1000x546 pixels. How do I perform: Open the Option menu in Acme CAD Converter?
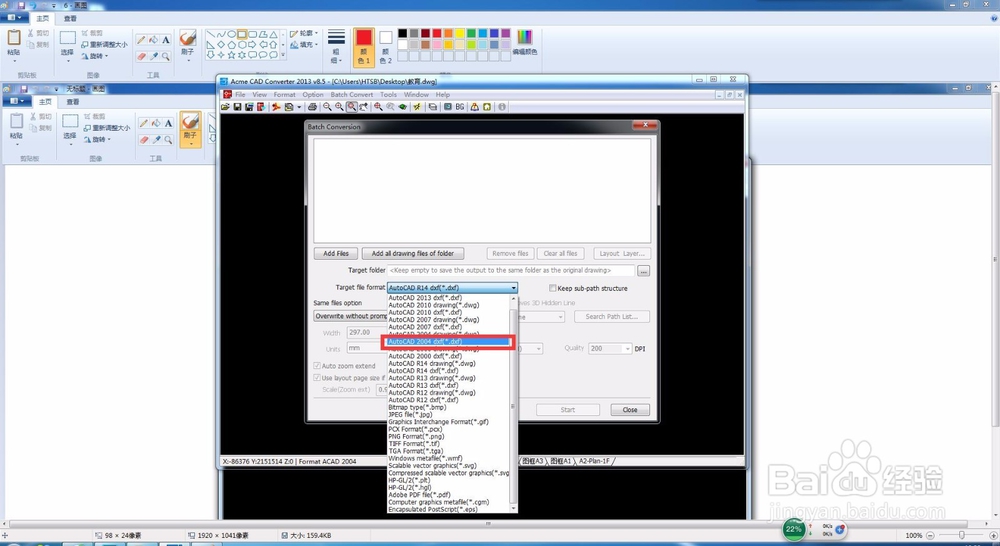tap(312, 94)
